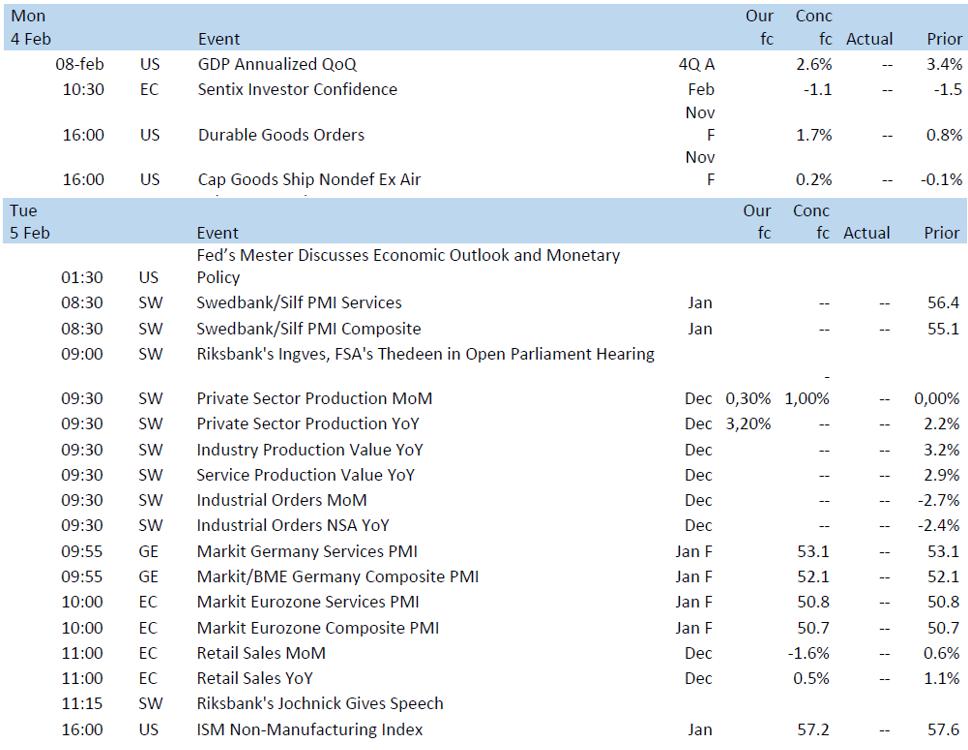The image size is (968, 750).
Task: Click 'Markit Eurozone Services PMI' event
Action: point(307,602)
